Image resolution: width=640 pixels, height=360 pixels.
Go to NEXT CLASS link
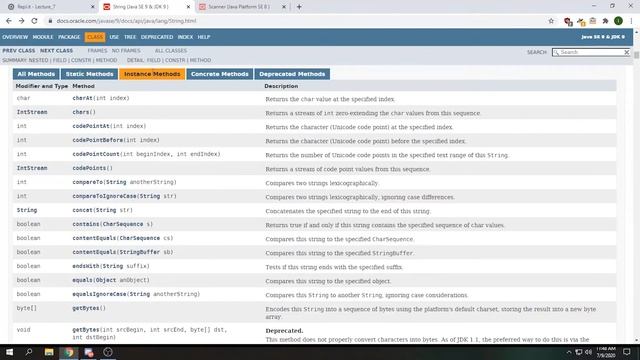coord(56,51)
